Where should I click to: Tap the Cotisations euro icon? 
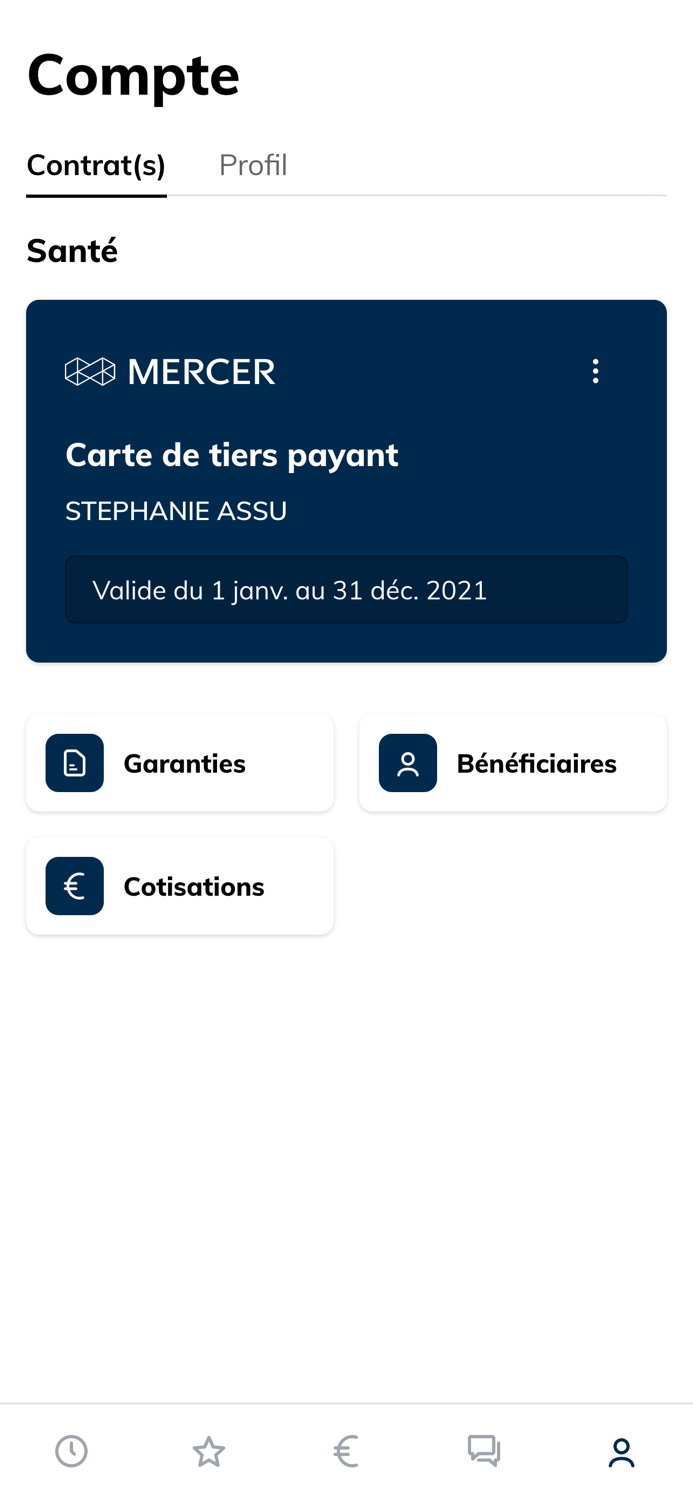pos(74,886)
